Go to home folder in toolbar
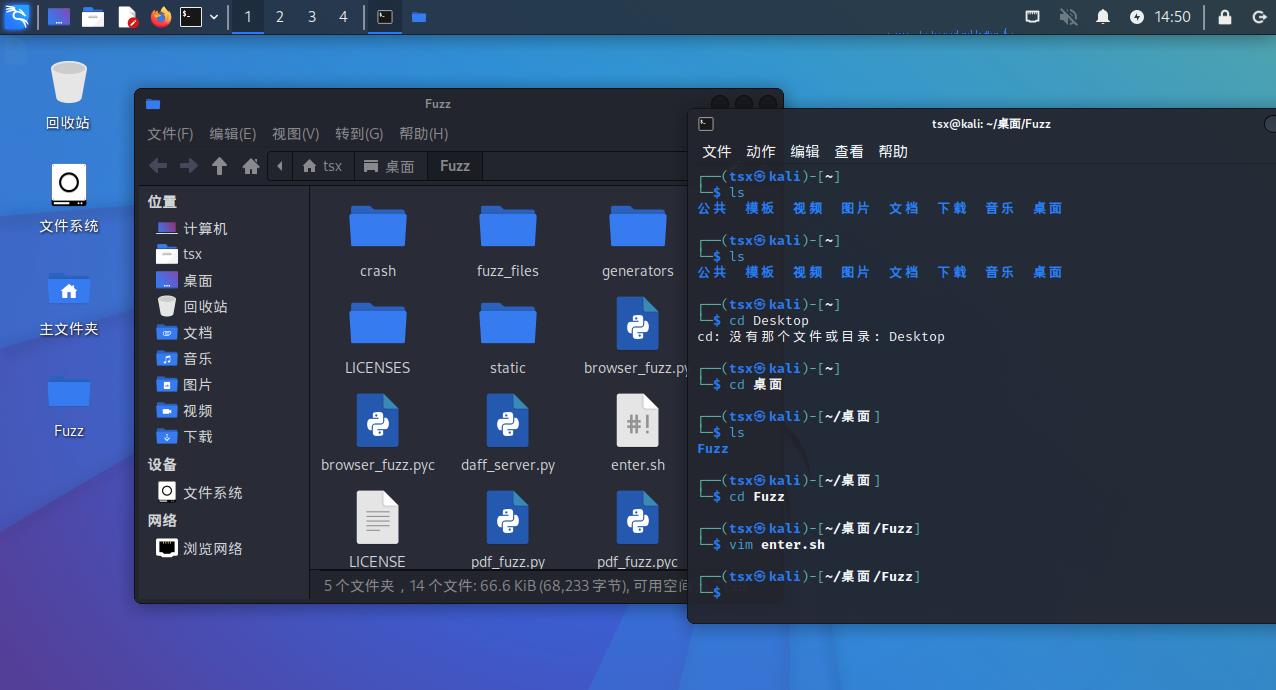Screen dimensions: 1276x690 251,166
